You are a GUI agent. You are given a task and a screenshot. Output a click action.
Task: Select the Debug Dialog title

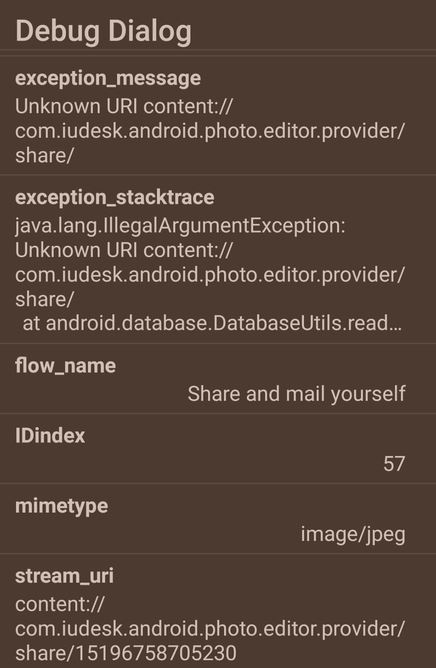(104, 32)
